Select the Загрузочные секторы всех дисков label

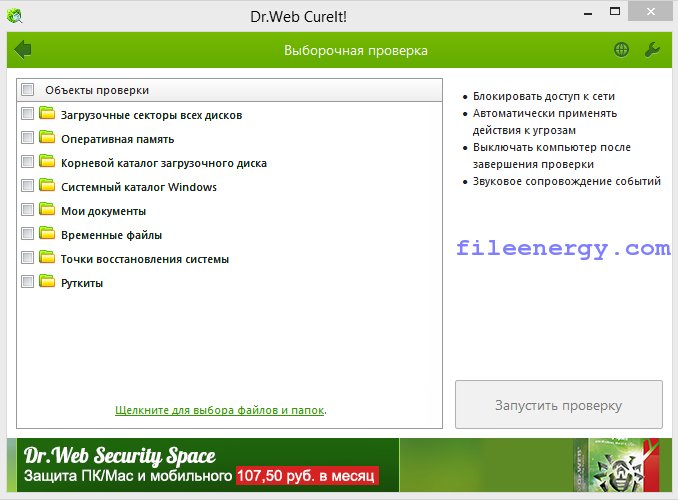click(x=151, y=115)
